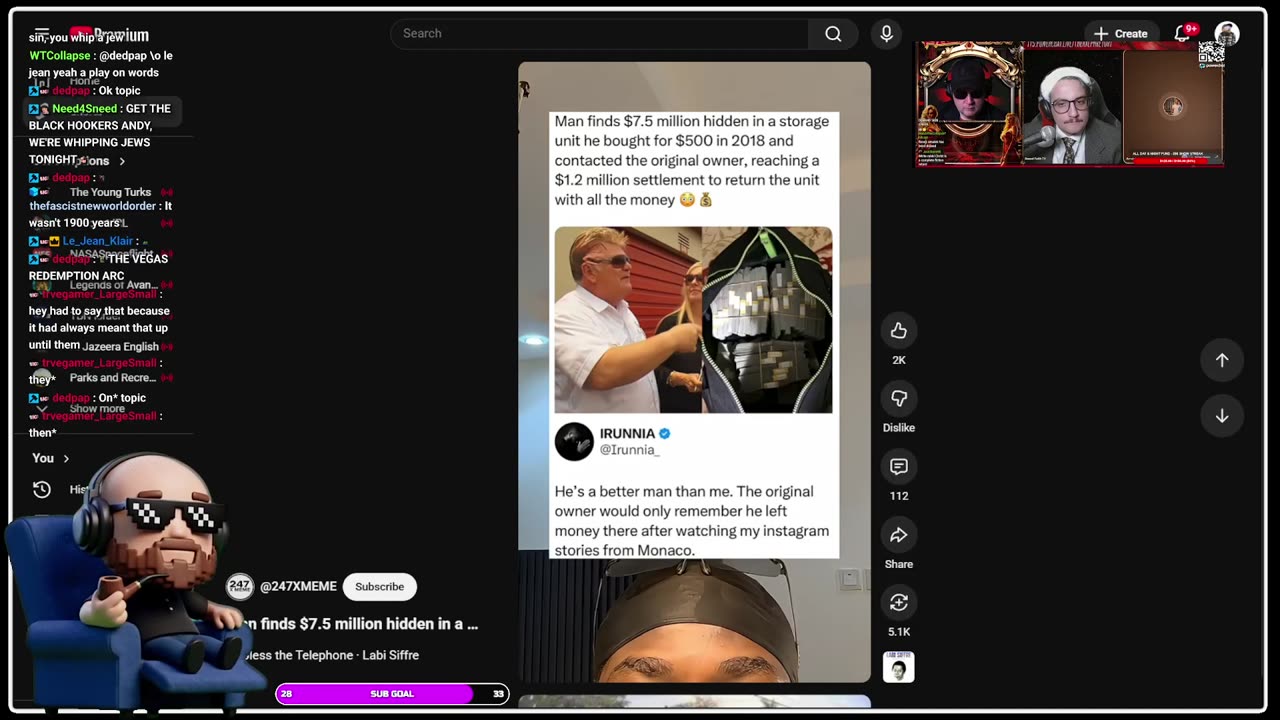
Task: Click the Remix icon showing 5.1K
Action: click(x=899, y=603)
